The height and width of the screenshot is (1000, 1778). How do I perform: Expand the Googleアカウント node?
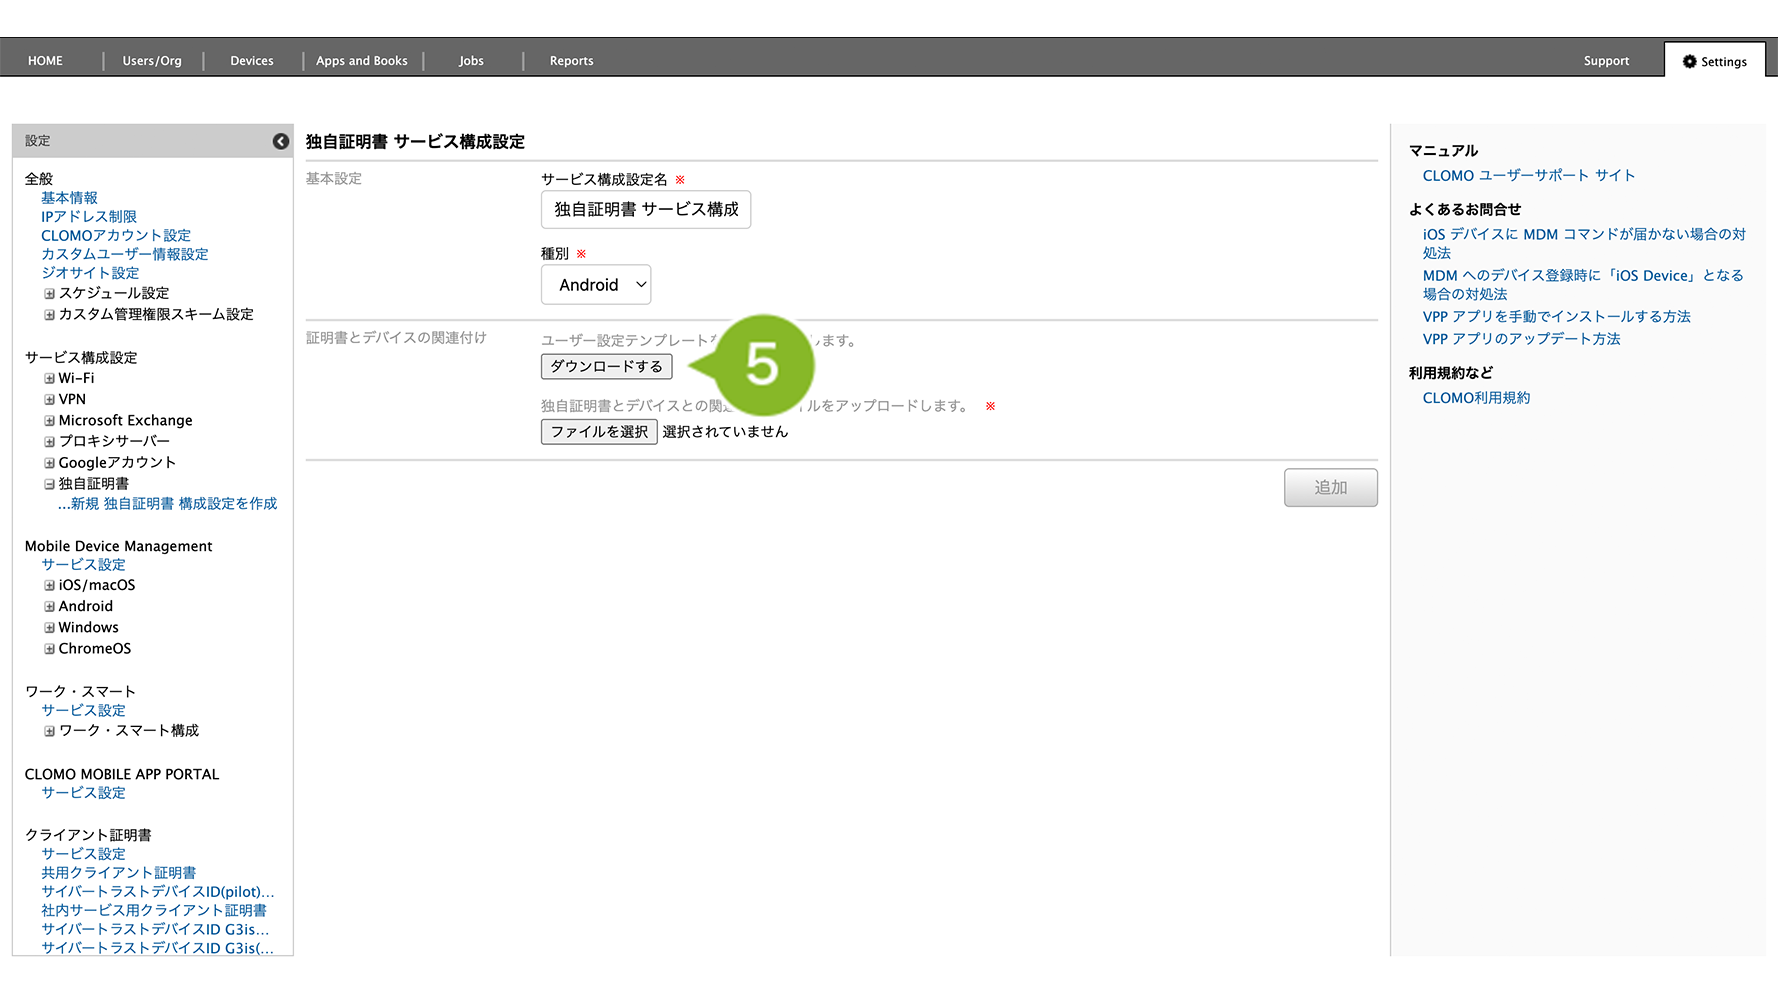49,463
